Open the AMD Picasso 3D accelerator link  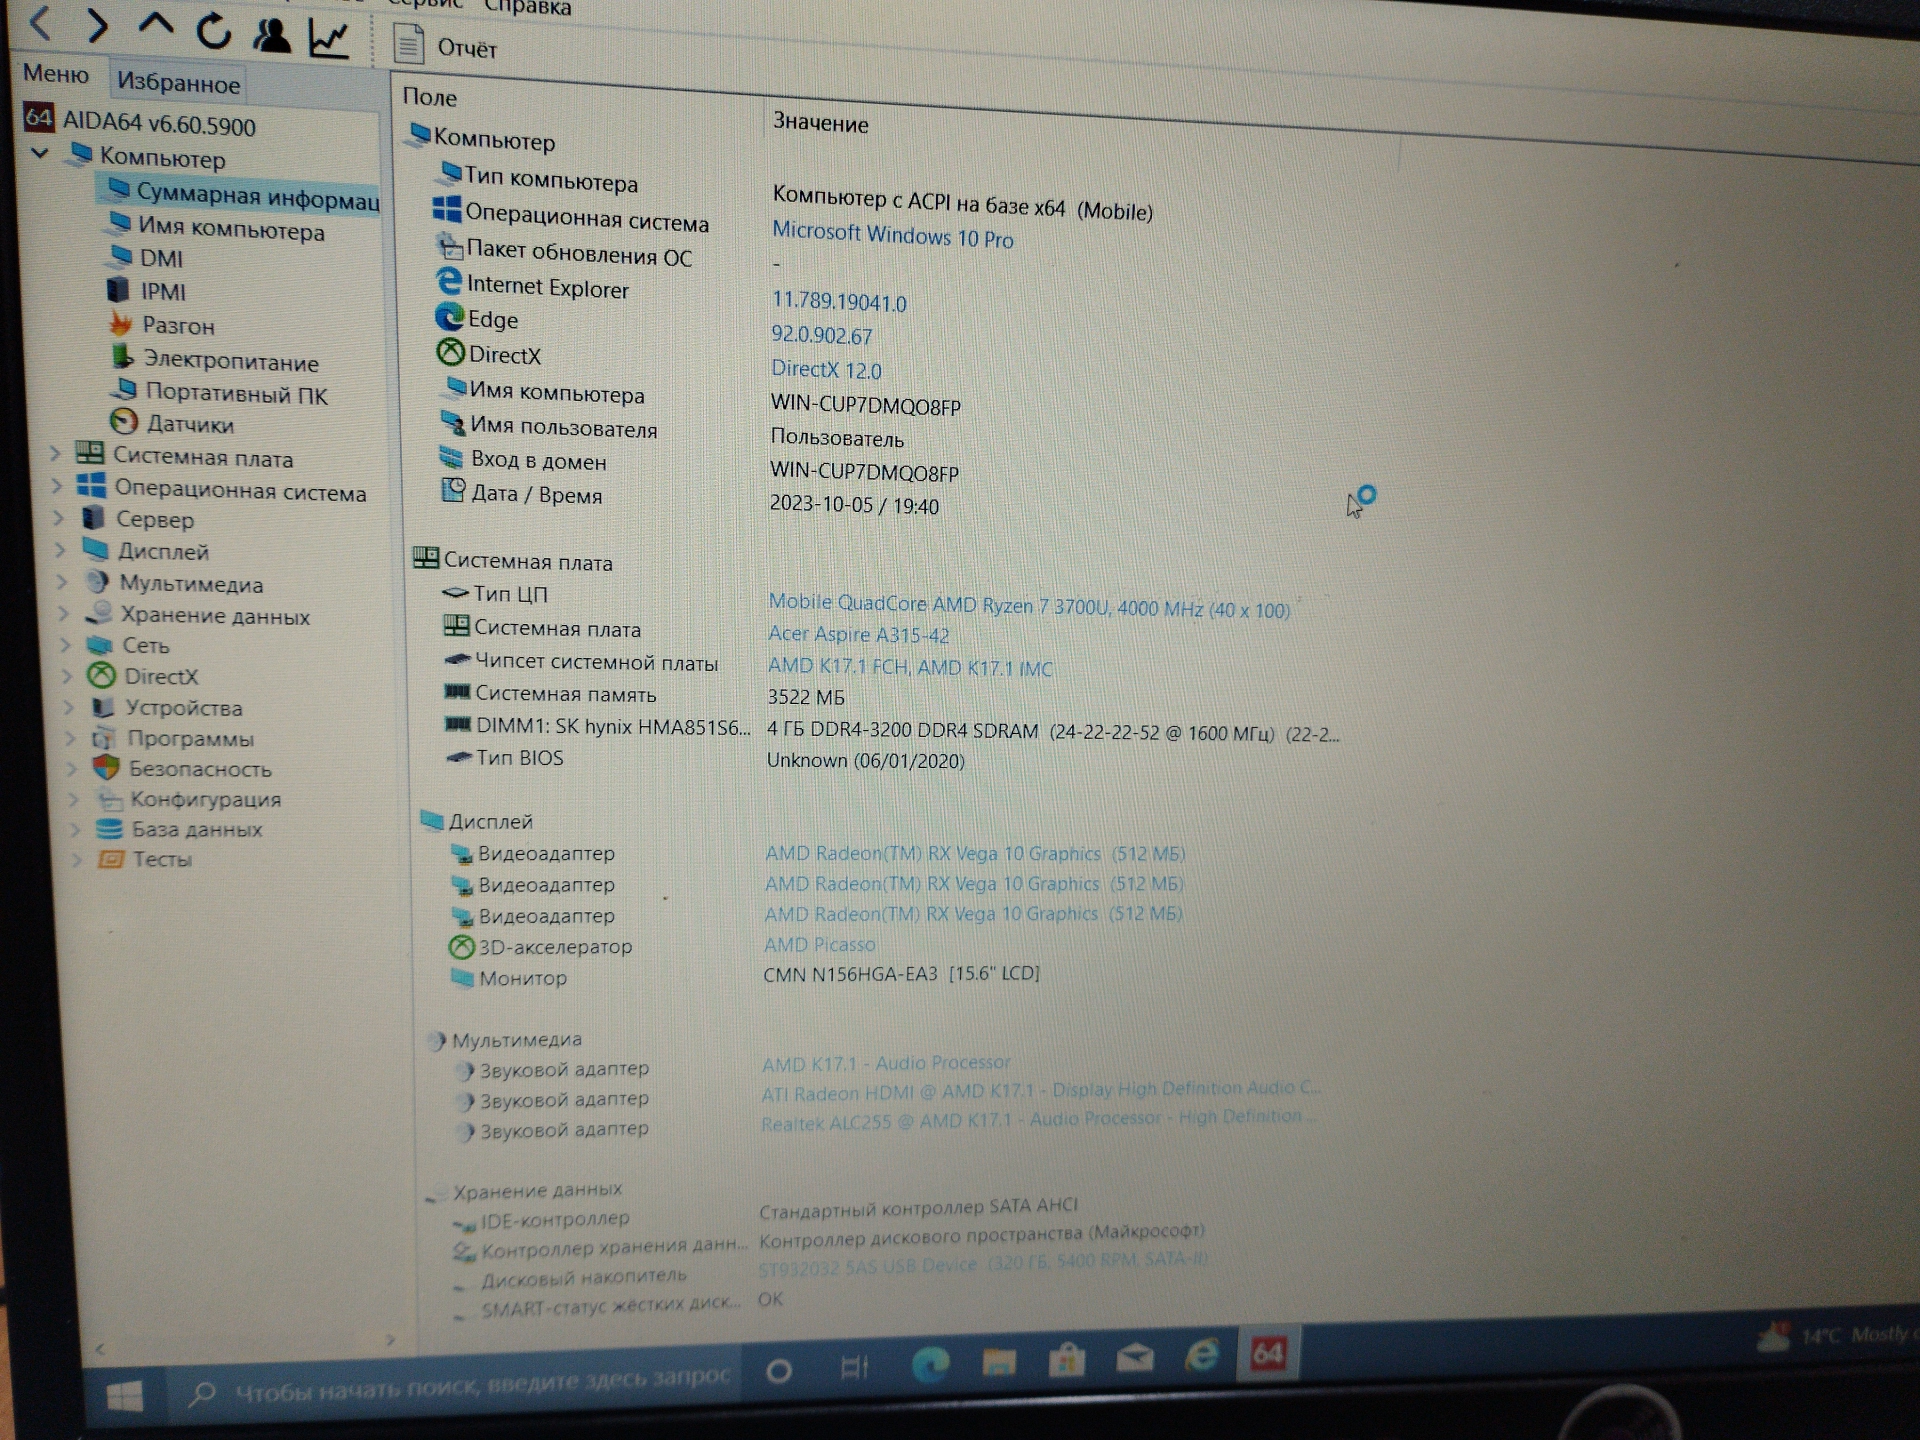click(819, 944)
